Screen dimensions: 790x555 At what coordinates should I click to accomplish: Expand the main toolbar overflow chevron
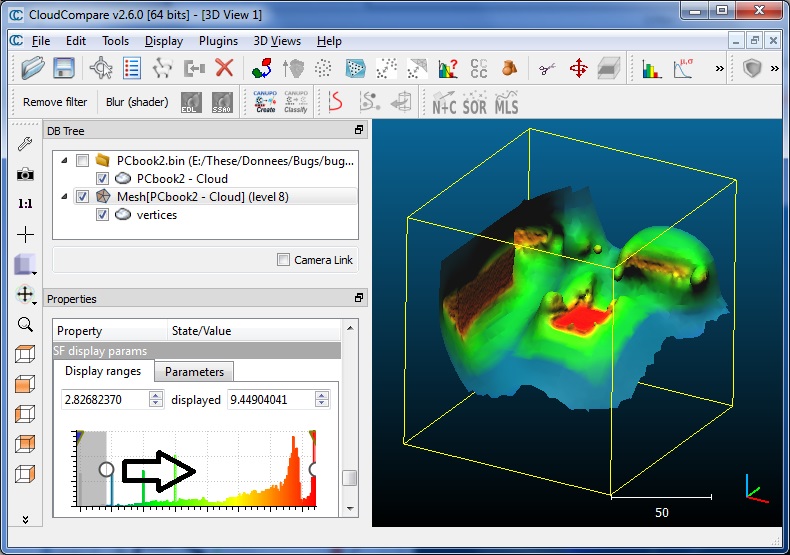[719, 68]
